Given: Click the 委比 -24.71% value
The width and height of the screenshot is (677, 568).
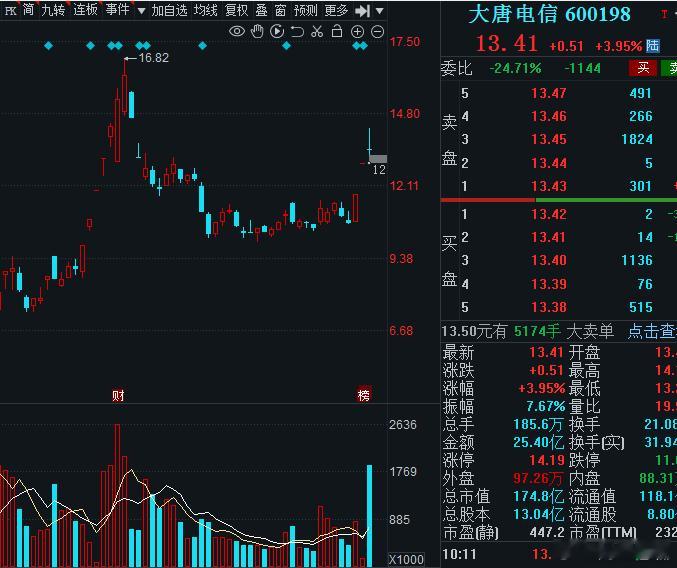Looking at the screenshot, I should coord(516,68).
